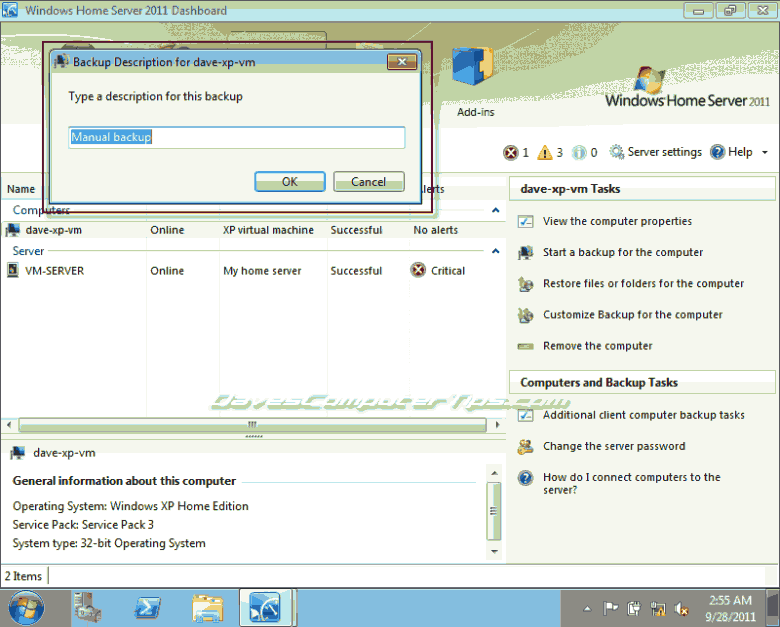The width and height of the screenshot is (780, 627).
Task: Select VM-SERVER name in list
Action: pyautogui.click(x=55, y=271)
